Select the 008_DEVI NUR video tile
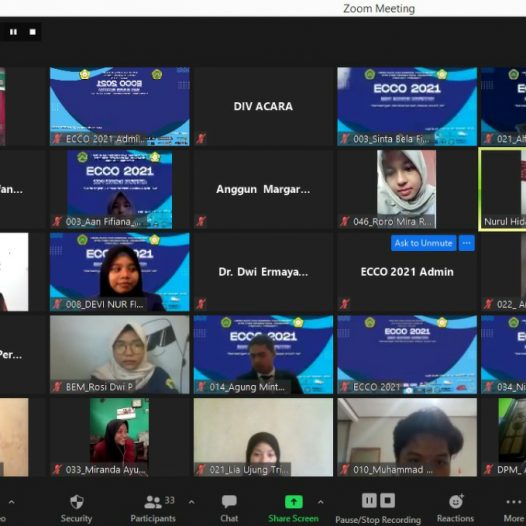526x526 pixels. [x=120, y=272]
